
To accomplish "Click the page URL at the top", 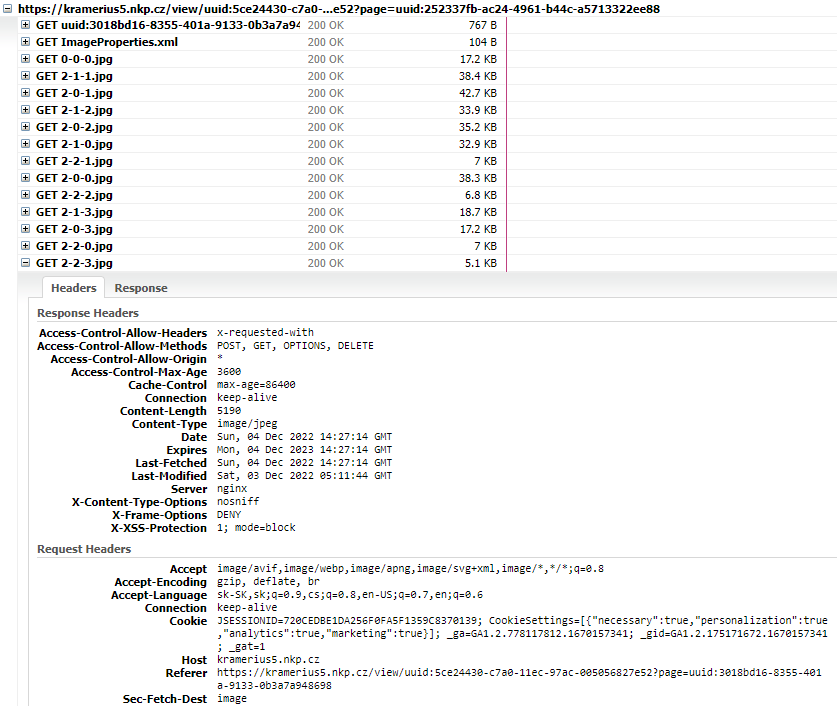I will (x=338, y=9).
